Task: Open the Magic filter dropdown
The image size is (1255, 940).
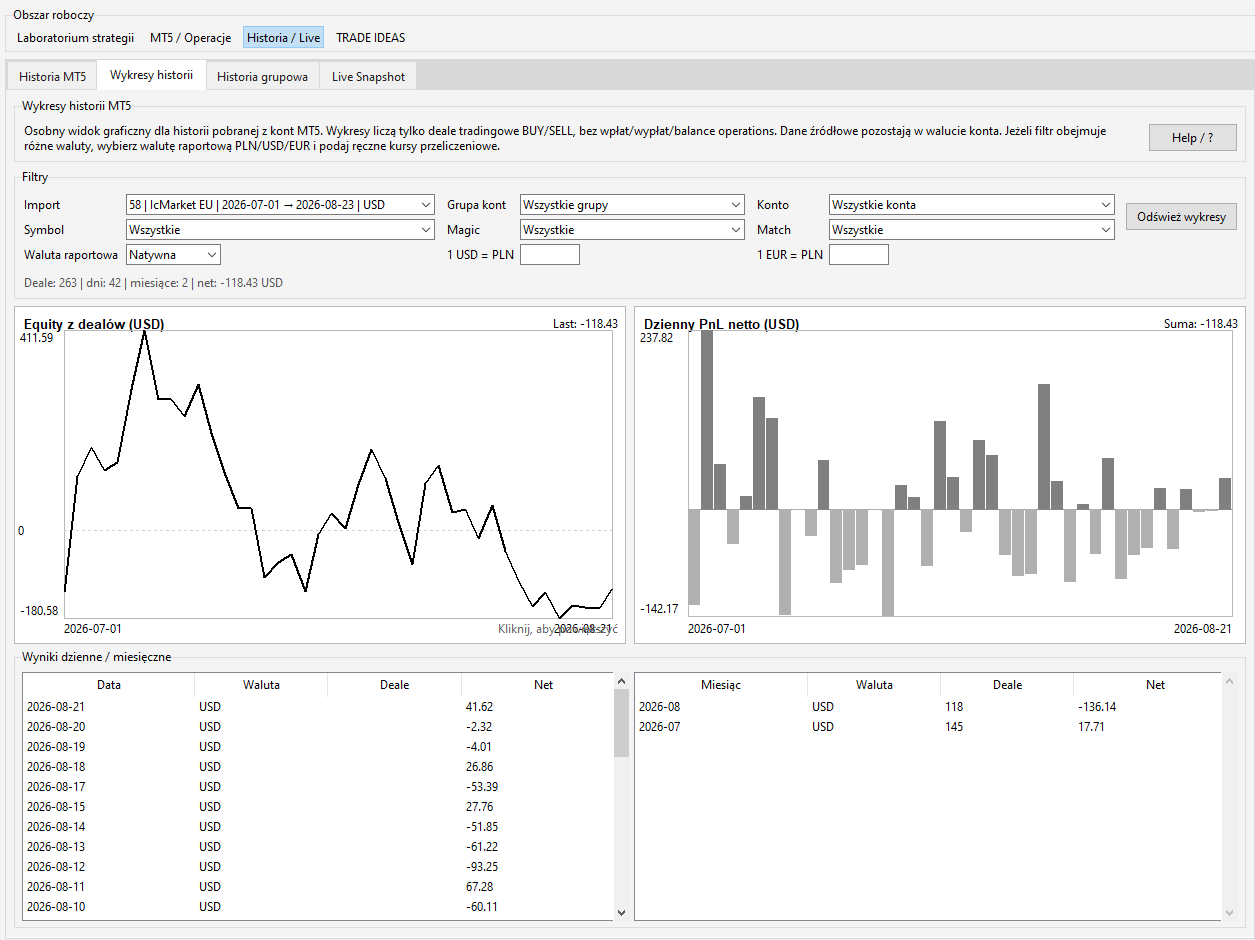Action: pyautogui.click(x=632, y=230)
